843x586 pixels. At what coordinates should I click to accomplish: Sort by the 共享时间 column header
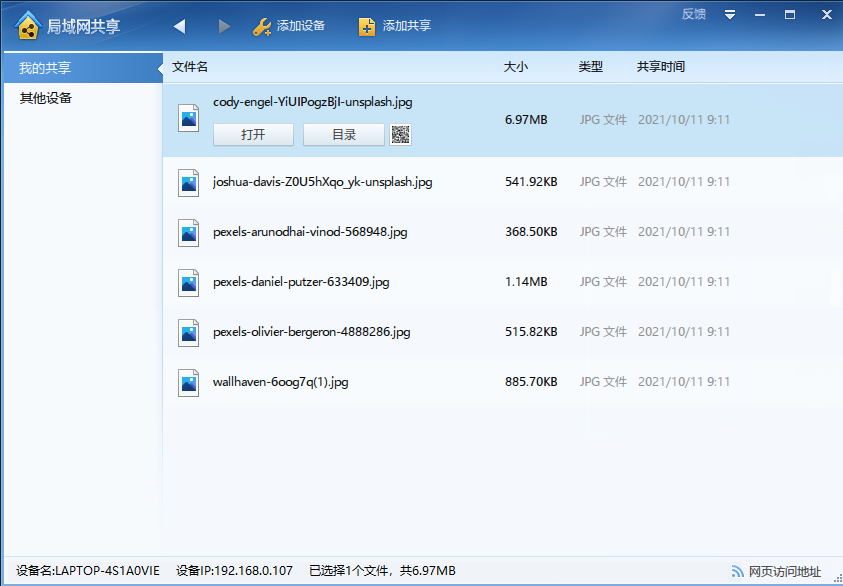(661, 67)
